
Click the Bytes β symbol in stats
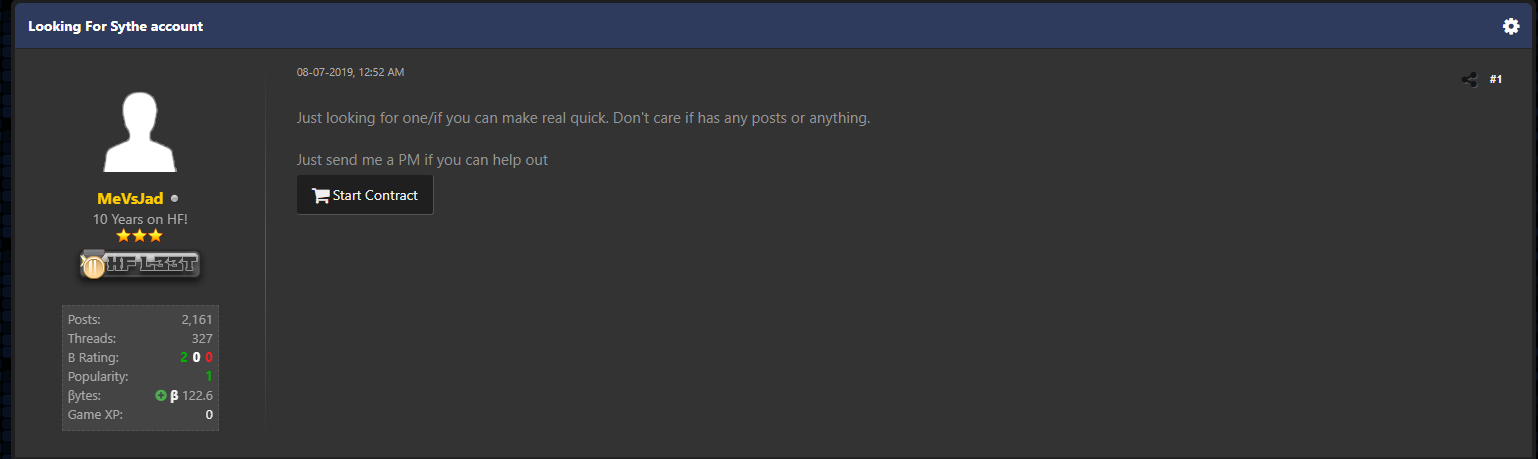click(x=174, y=396)
